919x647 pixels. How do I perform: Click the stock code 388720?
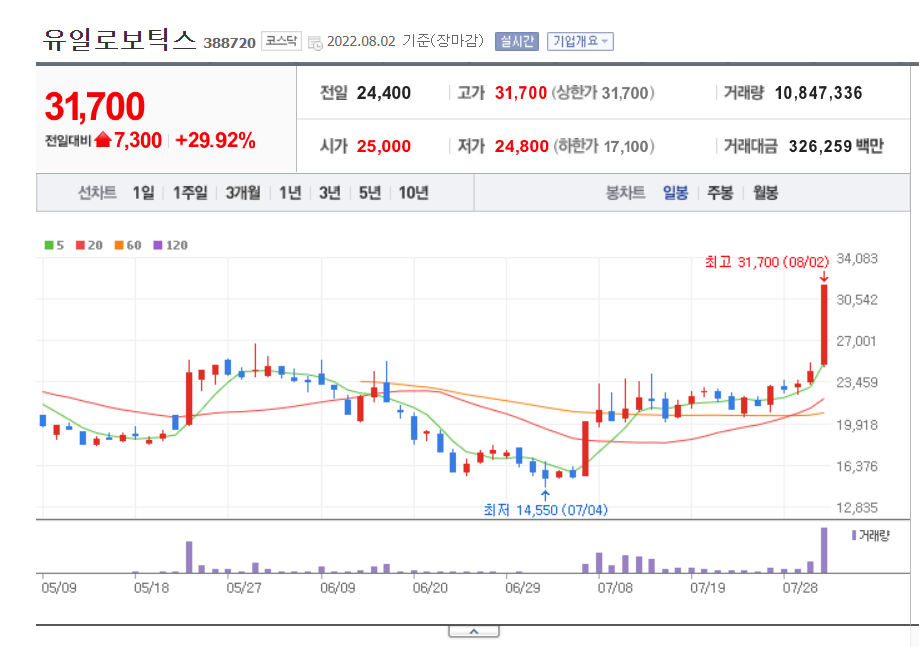tap(229, 43)
